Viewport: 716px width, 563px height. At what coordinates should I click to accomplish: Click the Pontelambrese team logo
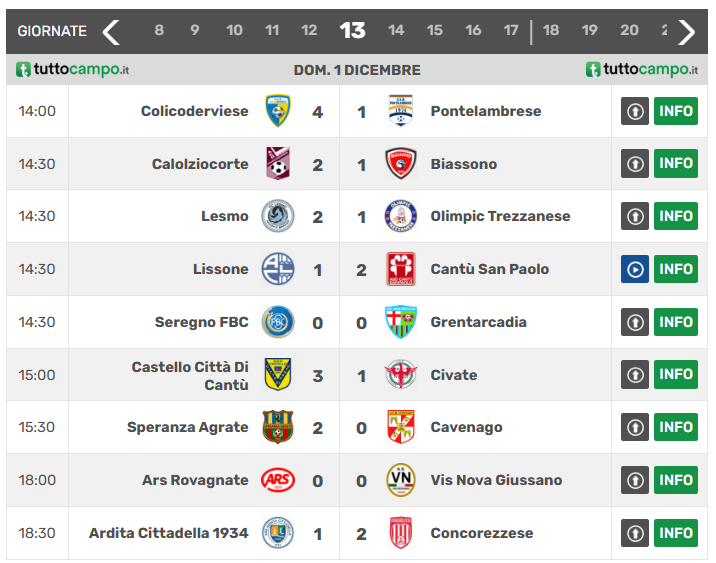pyautogui.click(x=401, y=111)
